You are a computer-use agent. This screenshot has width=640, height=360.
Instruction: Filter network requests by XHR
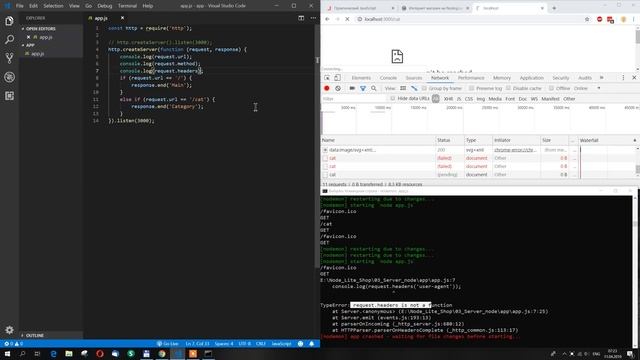[448, 99]
